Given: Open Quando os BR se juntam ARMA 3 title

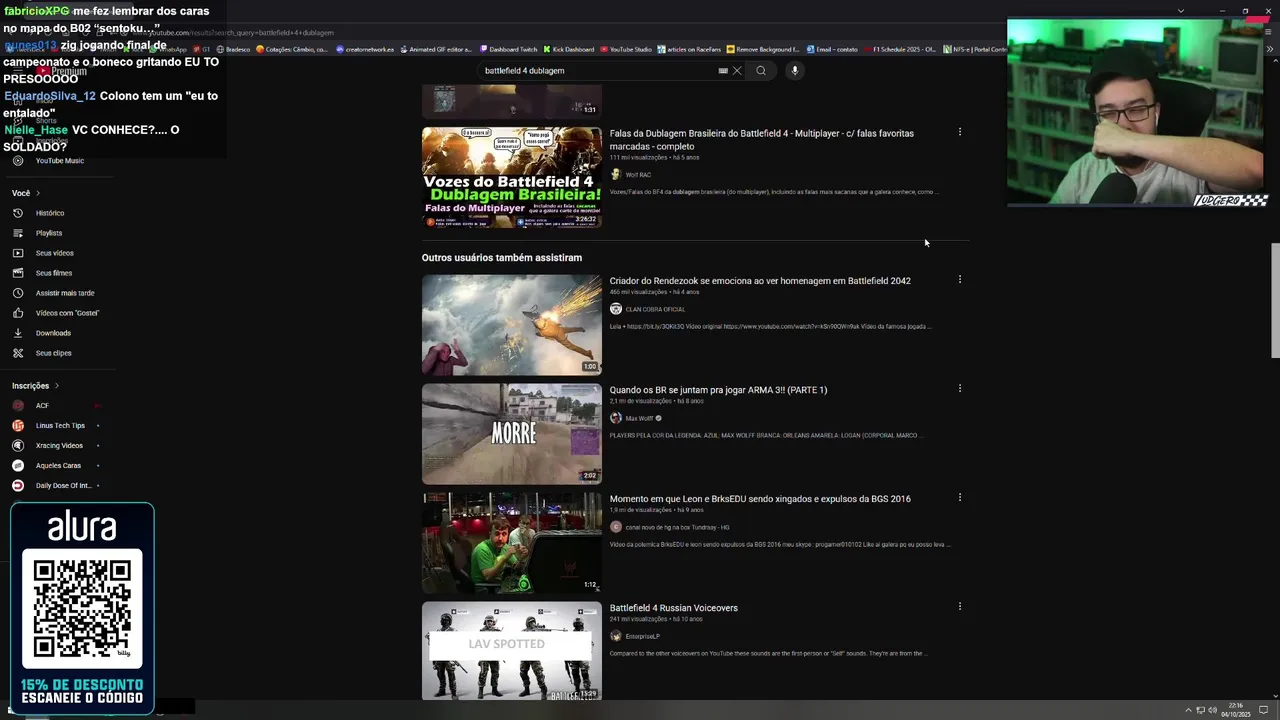Looking at the screenshot, I should click(718, 390).
